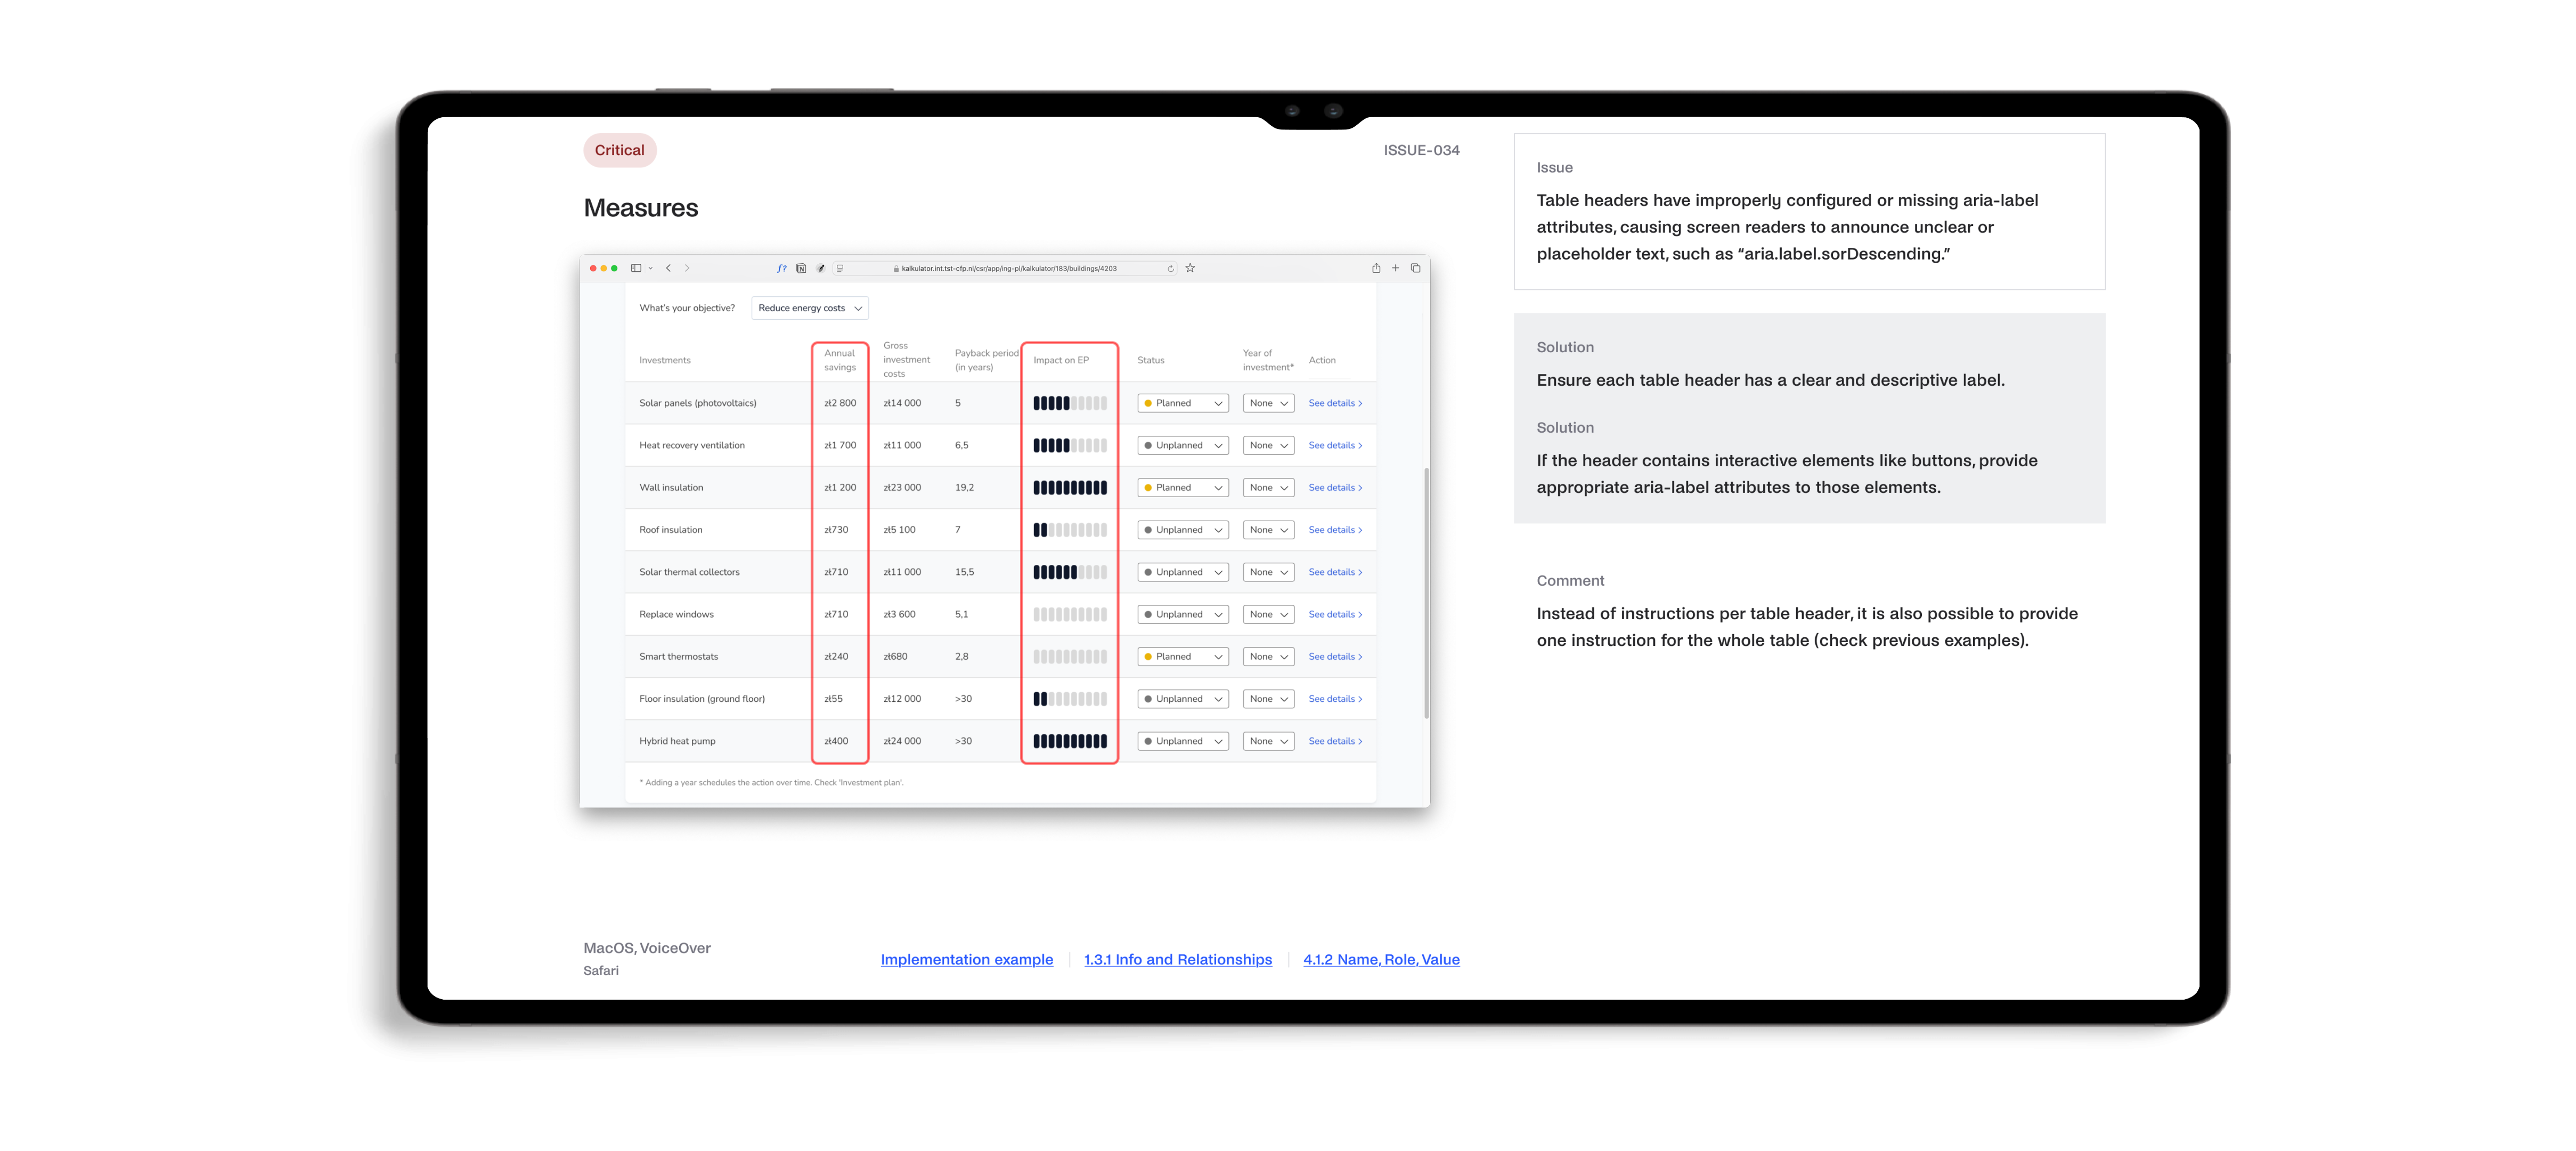Reload page using refresh icon

[1170, 268]
